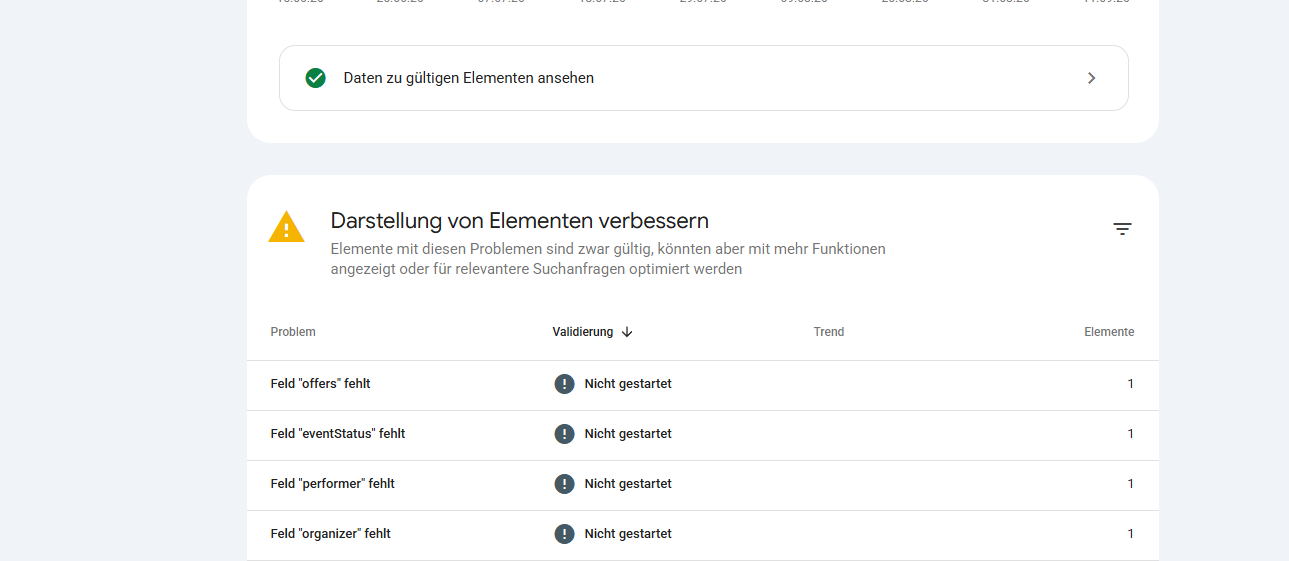Sort by the Problem column header

(x=293, y=332)
